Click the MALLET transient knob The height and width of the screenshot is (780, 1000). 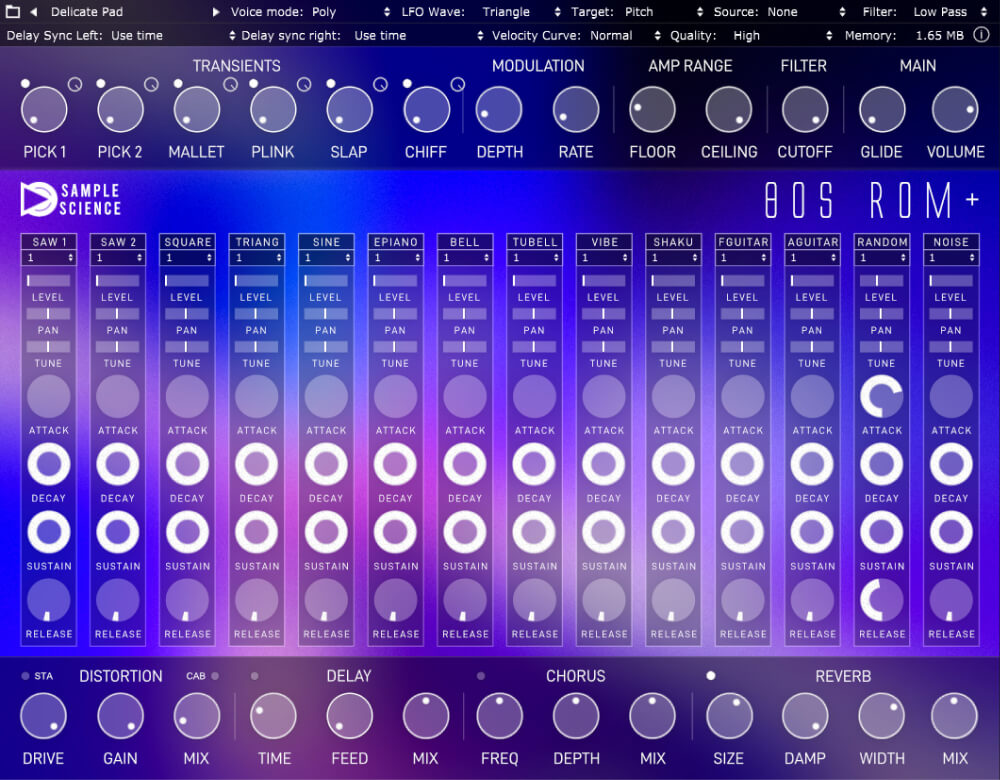(196, 110)
